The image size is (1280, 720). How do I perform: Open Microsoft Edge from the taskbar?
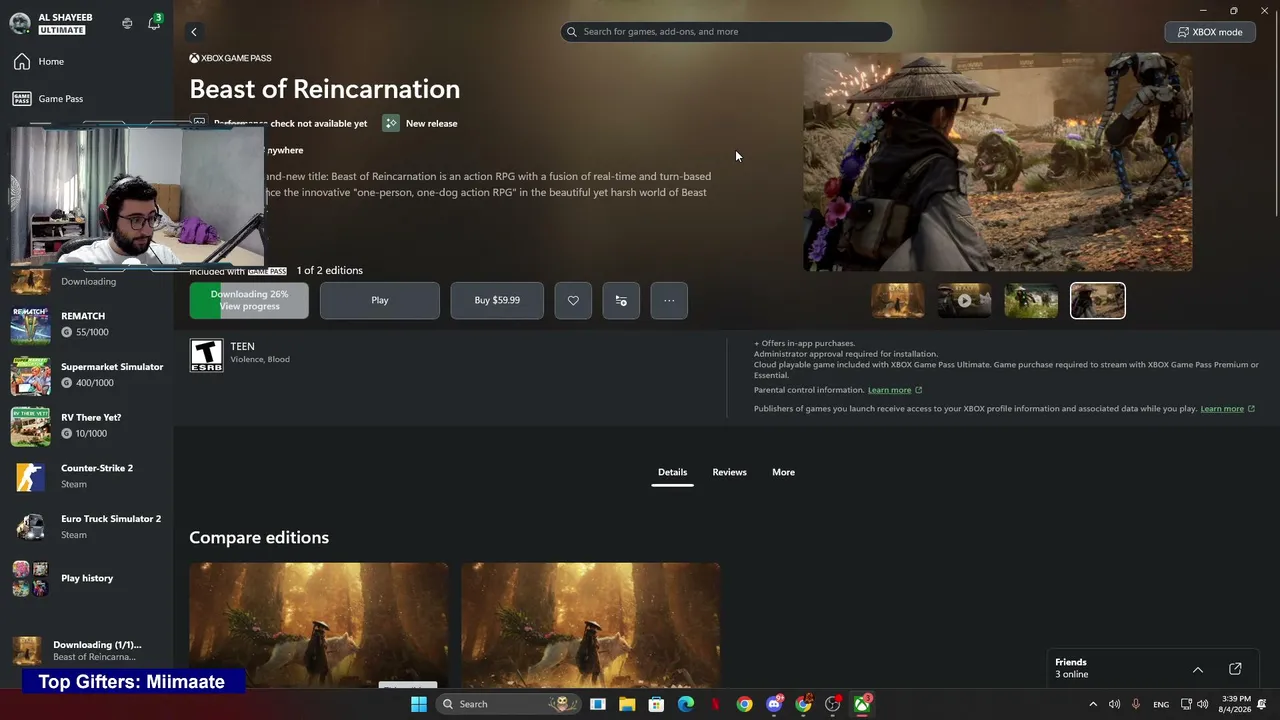[686, 704]
